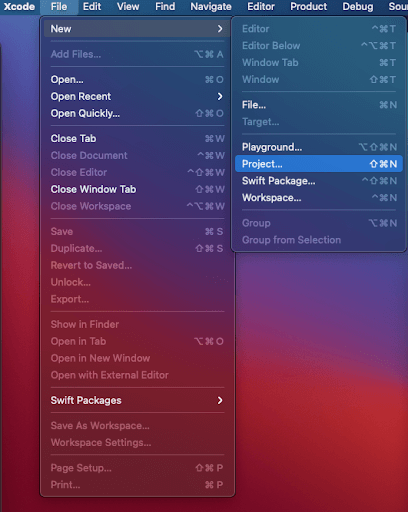Choose File… in the New submenu
The image size is (408, 512).
319,105
